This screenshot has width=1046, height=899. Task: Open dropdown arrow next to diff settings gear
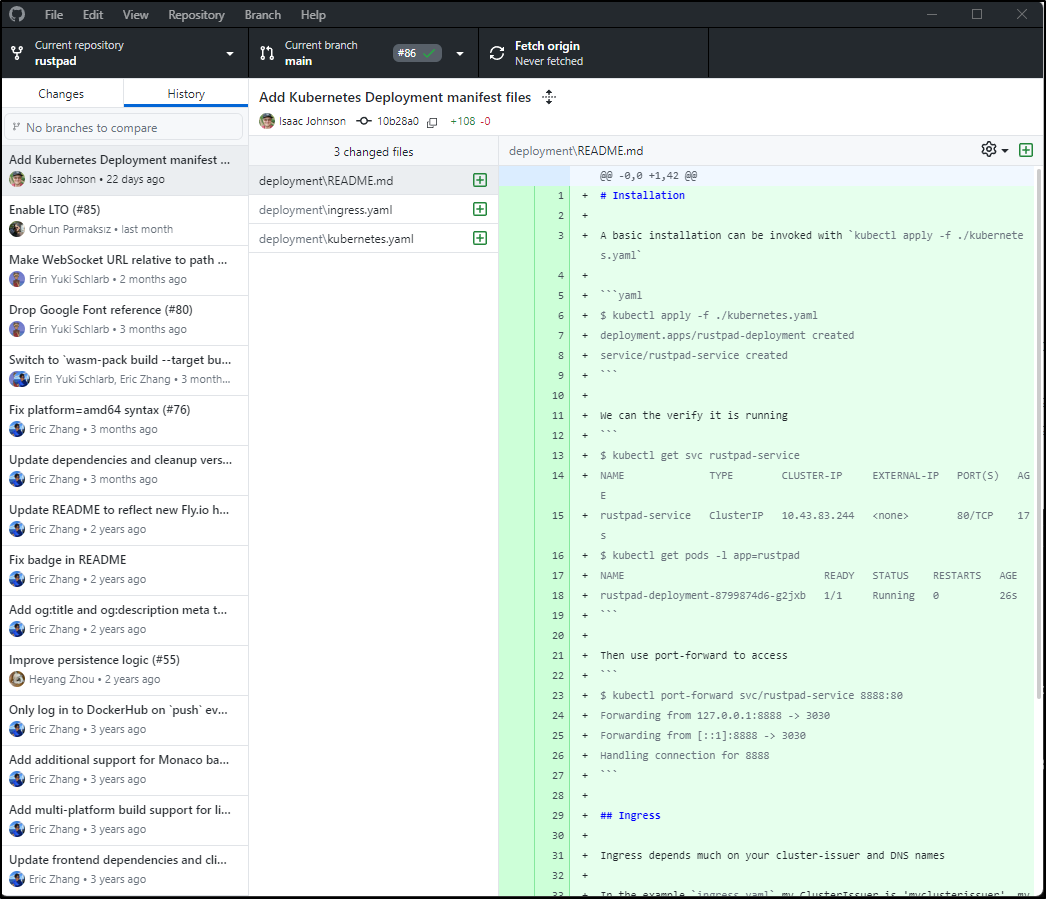[x=1005, y=151]
